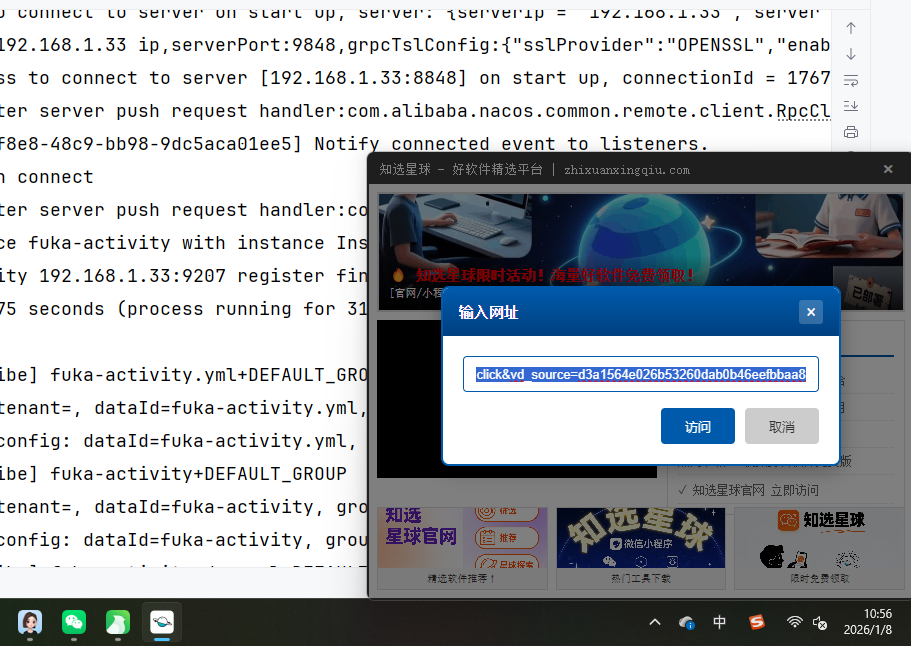
Task: Click the 访问 button in URL dialog
Action: pos(697,426)
